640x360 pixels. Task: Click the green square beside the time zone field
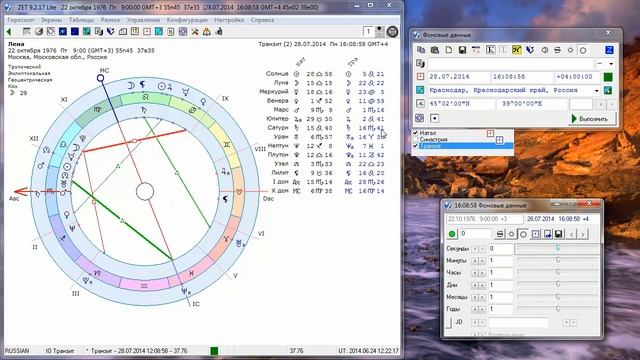[608, 77]
